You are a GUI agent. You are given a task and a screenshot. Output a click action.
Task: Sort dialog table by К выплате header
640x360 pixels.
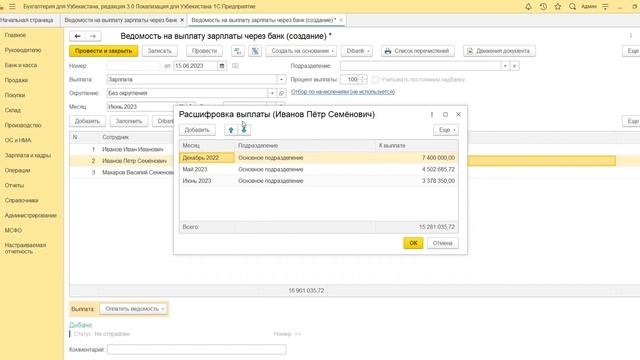pyautogui.click(x=417, y=145)
